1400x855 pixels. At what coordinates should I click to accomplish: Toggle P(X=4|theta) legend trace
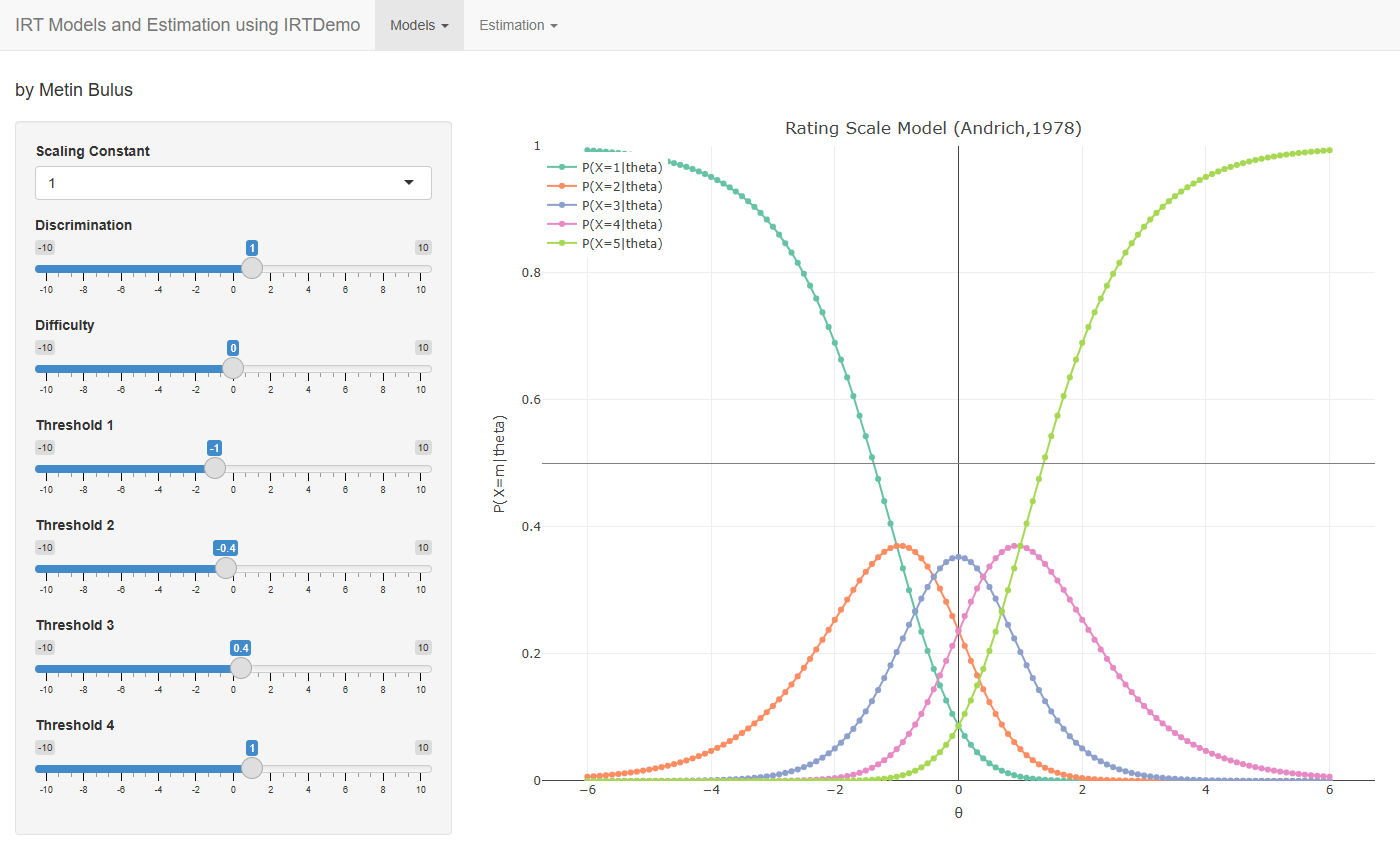[x=604, y=224]
